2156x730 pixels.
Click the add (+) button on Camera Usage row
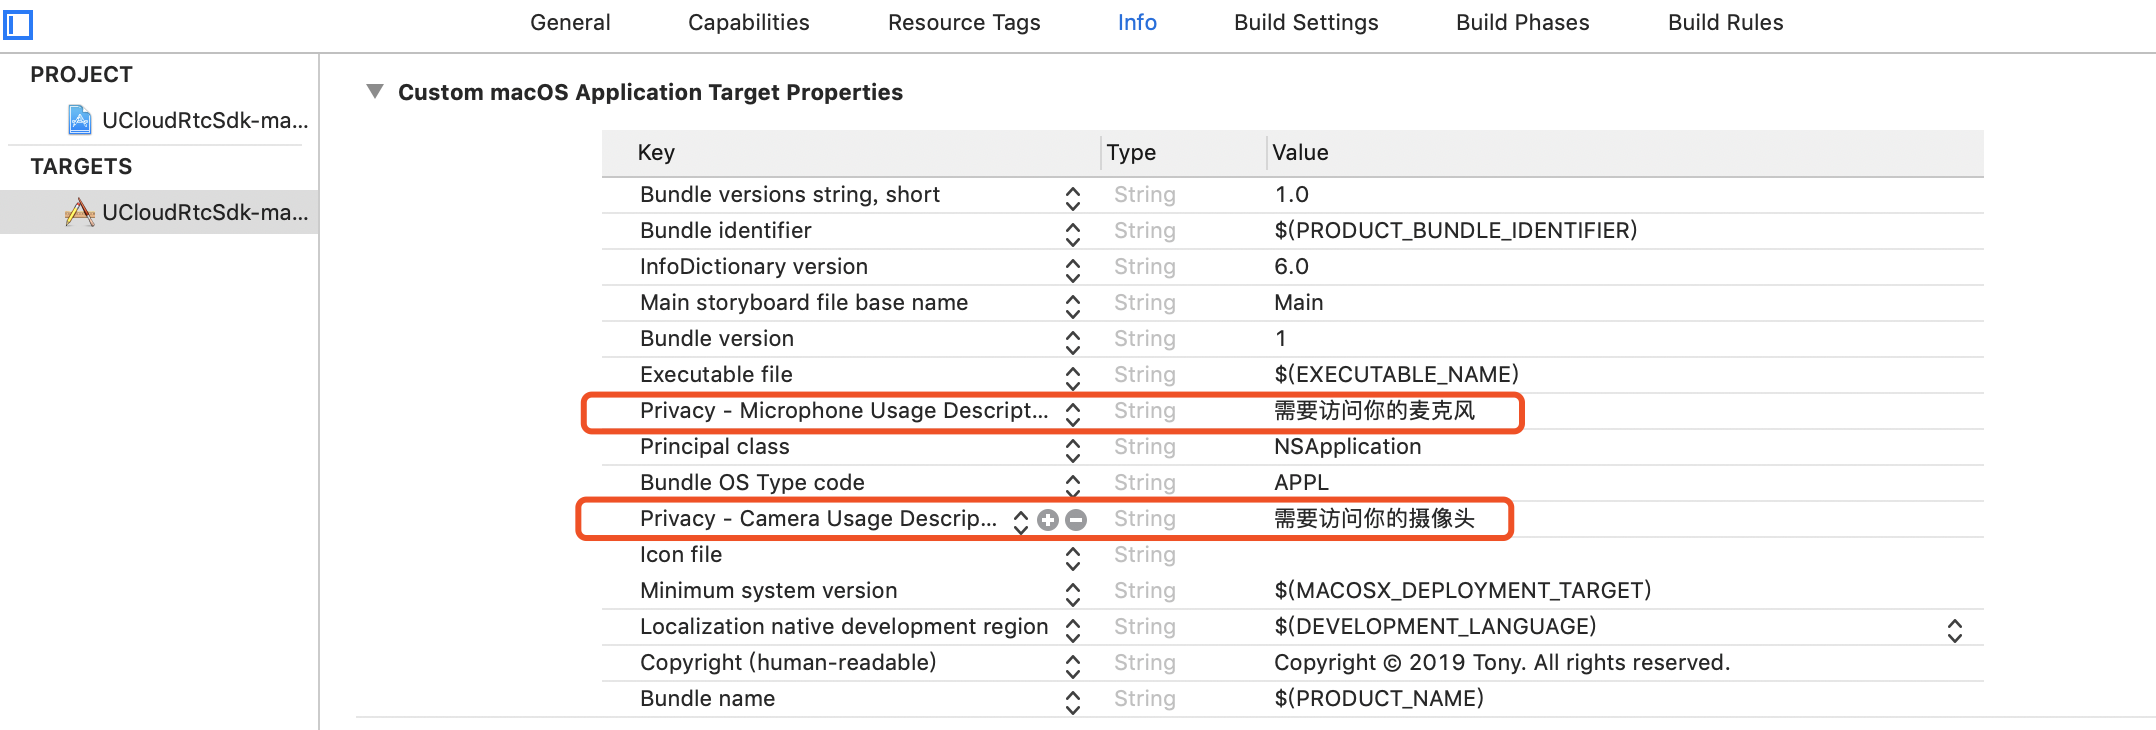[x=1047, y=520]
